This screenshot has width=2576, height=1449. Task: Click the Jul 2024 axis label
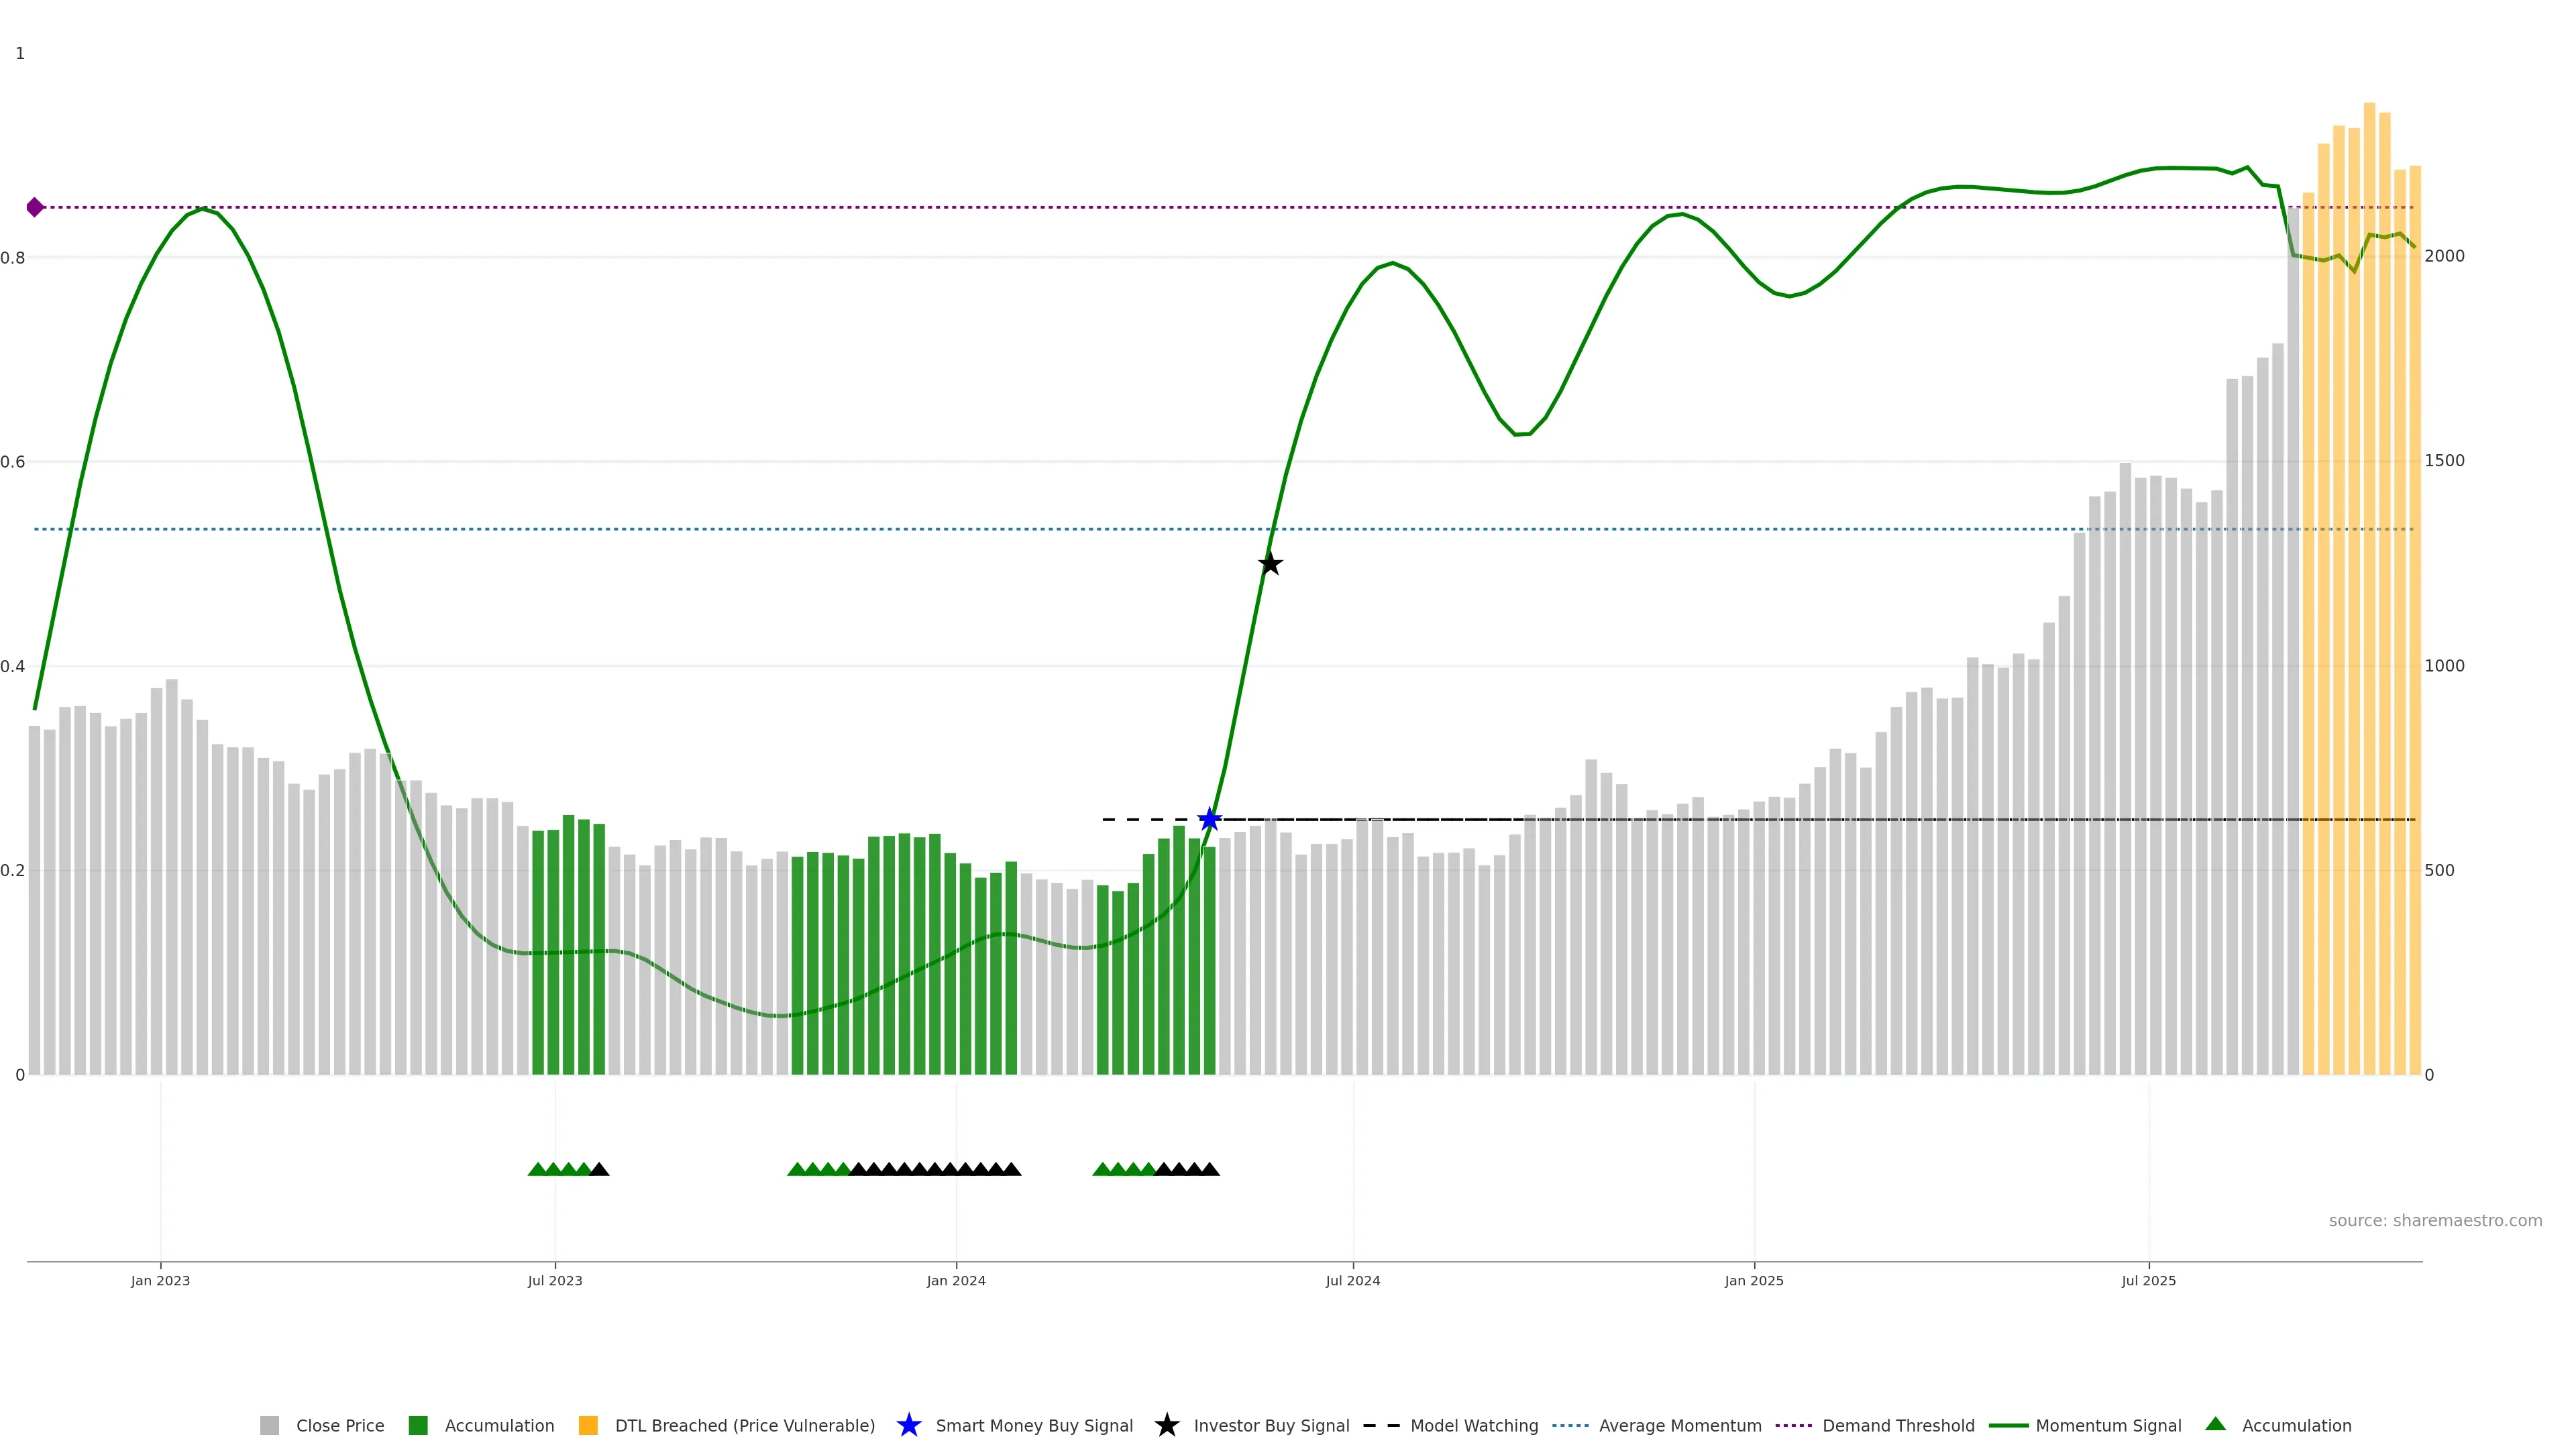pyautogui.click(x=1352, y=1280)
